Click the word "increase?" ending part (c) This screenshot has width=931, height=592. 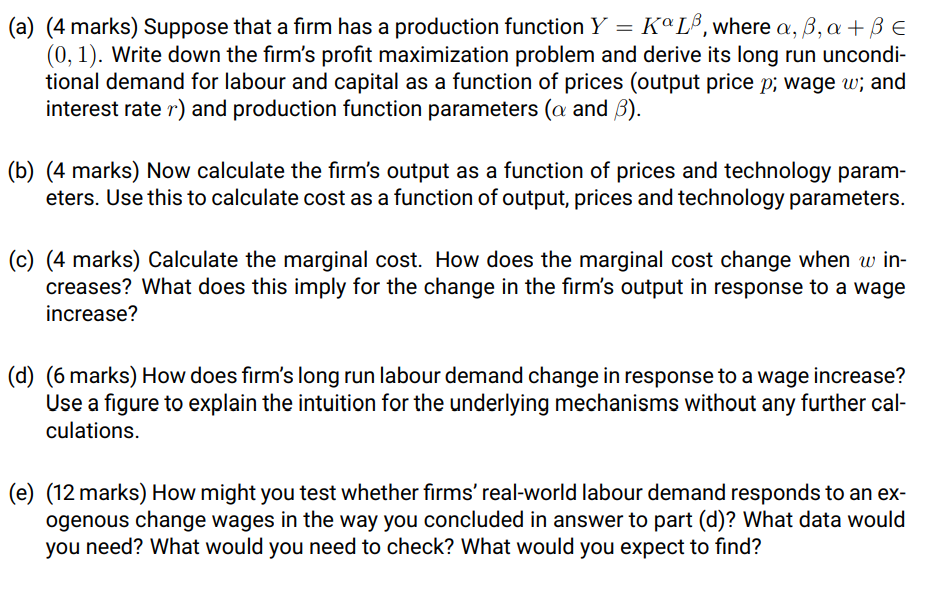point(92,314)
